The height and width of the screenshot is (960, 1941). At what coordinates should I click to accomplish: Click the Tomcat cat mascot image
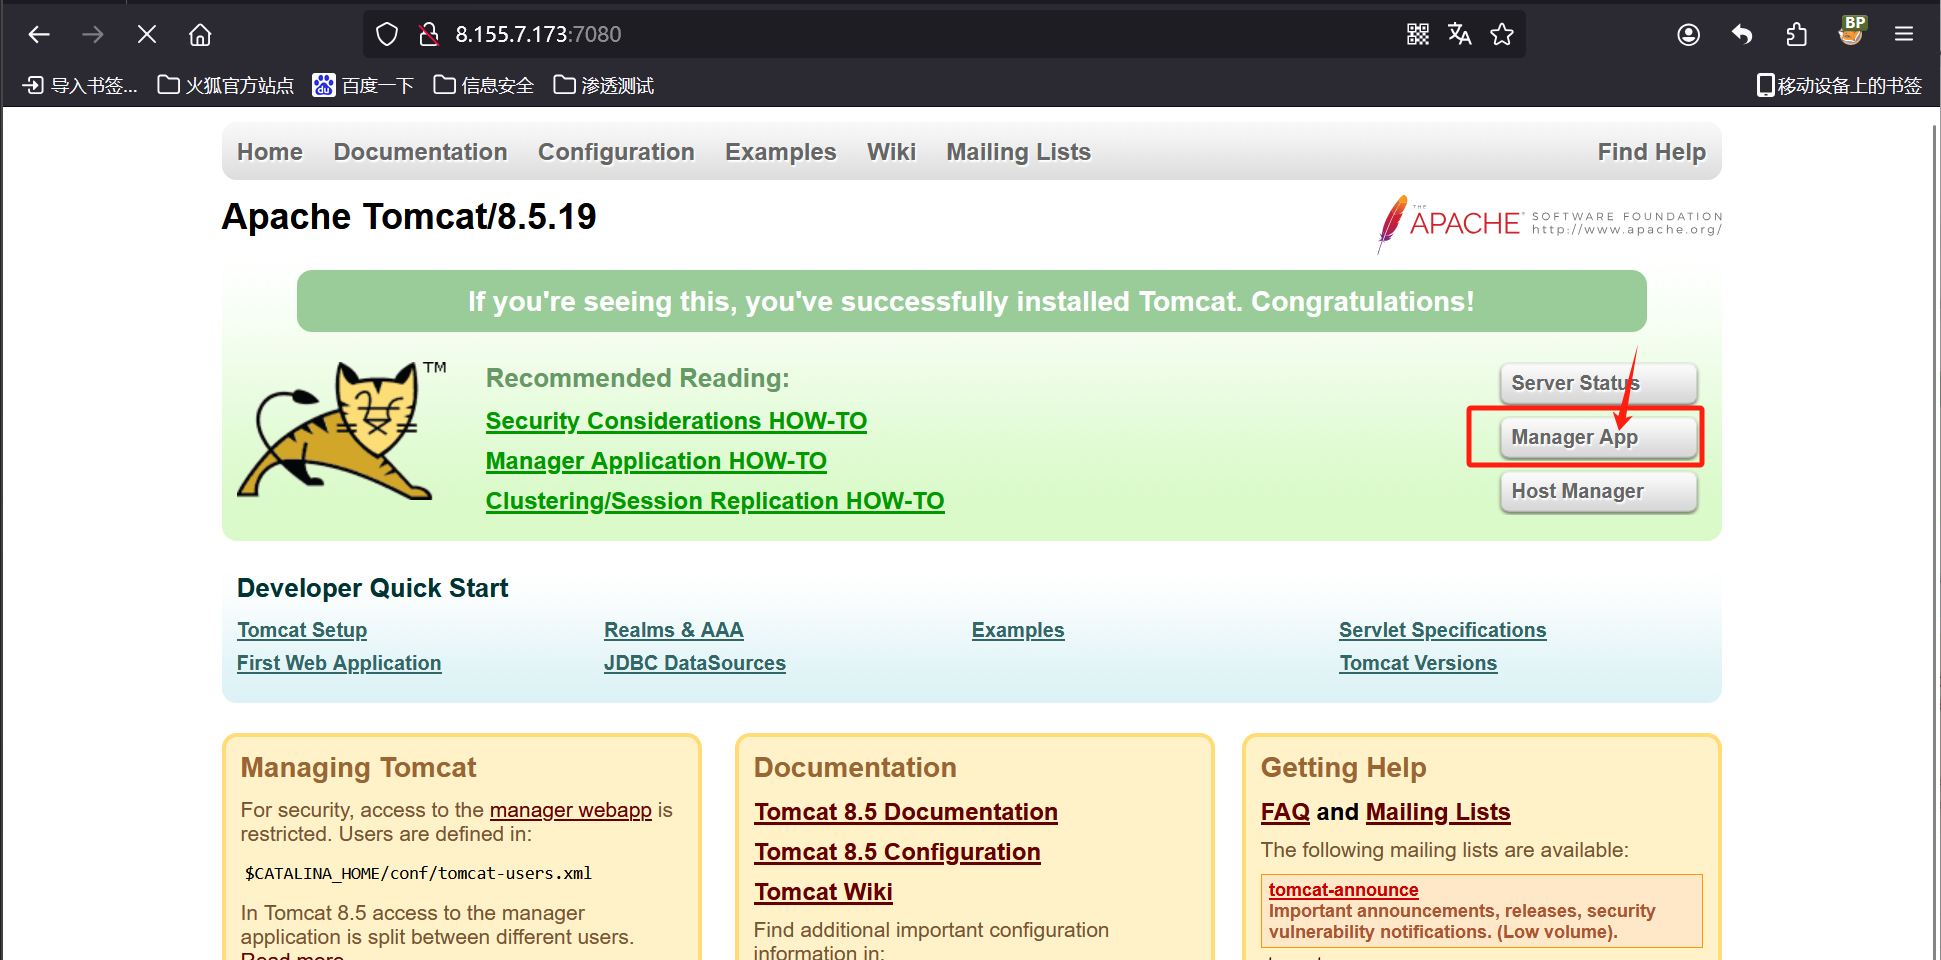pyautogui.click(x=342, y=431)
